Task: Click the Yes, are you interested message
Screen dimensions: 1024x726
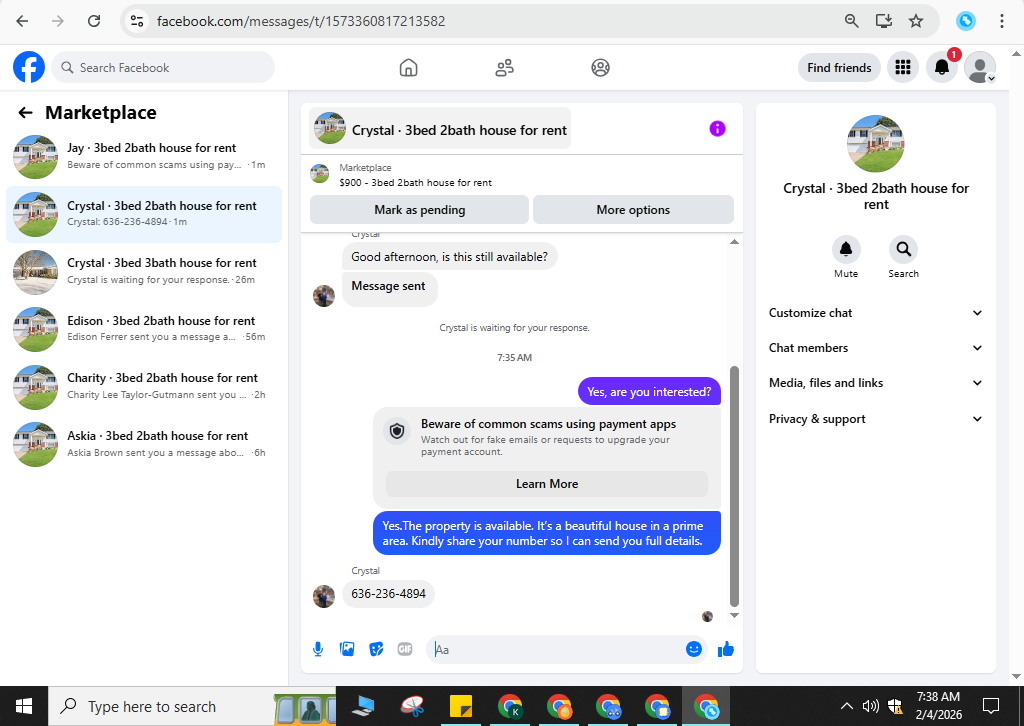Action: click(649, 392)
